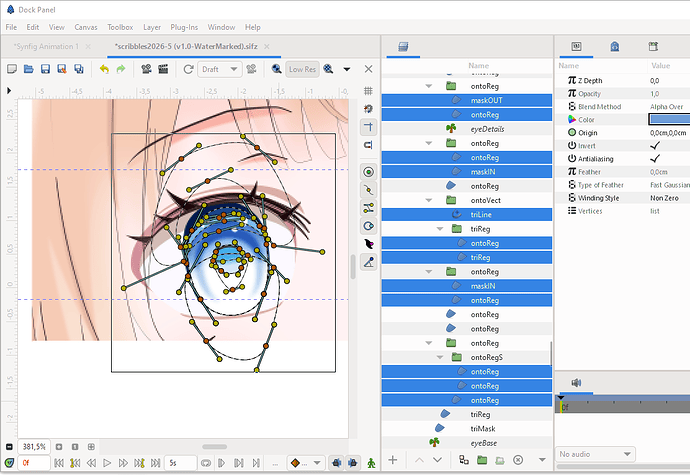Screen dimensions: 690x475
Task: Click the Open file folder icon
Action: click(29, 69)
